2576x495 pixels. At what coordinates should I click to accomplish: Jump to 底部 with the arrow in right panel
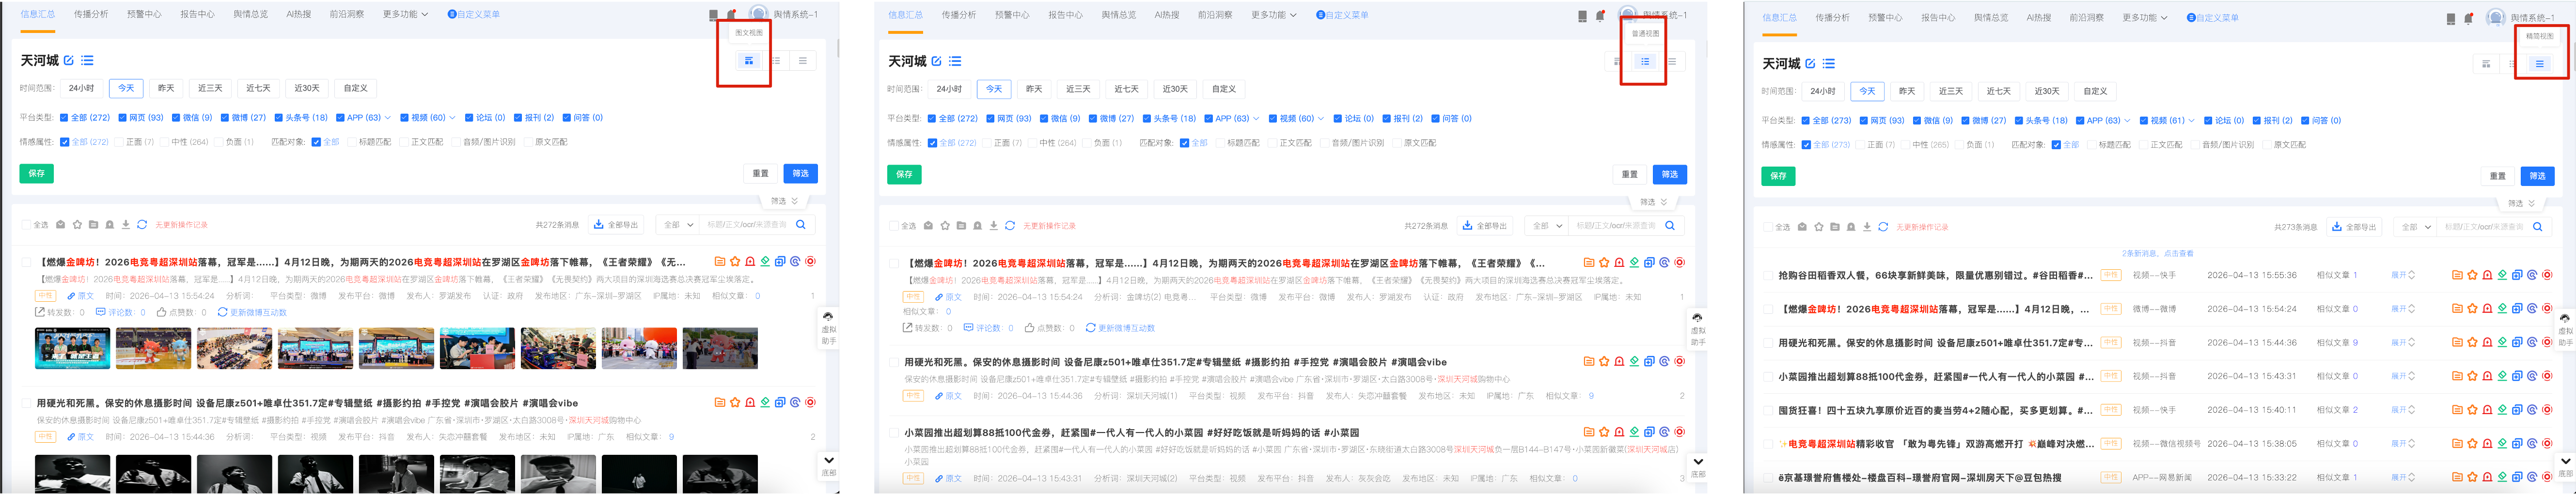click(x=2565, y=467)
